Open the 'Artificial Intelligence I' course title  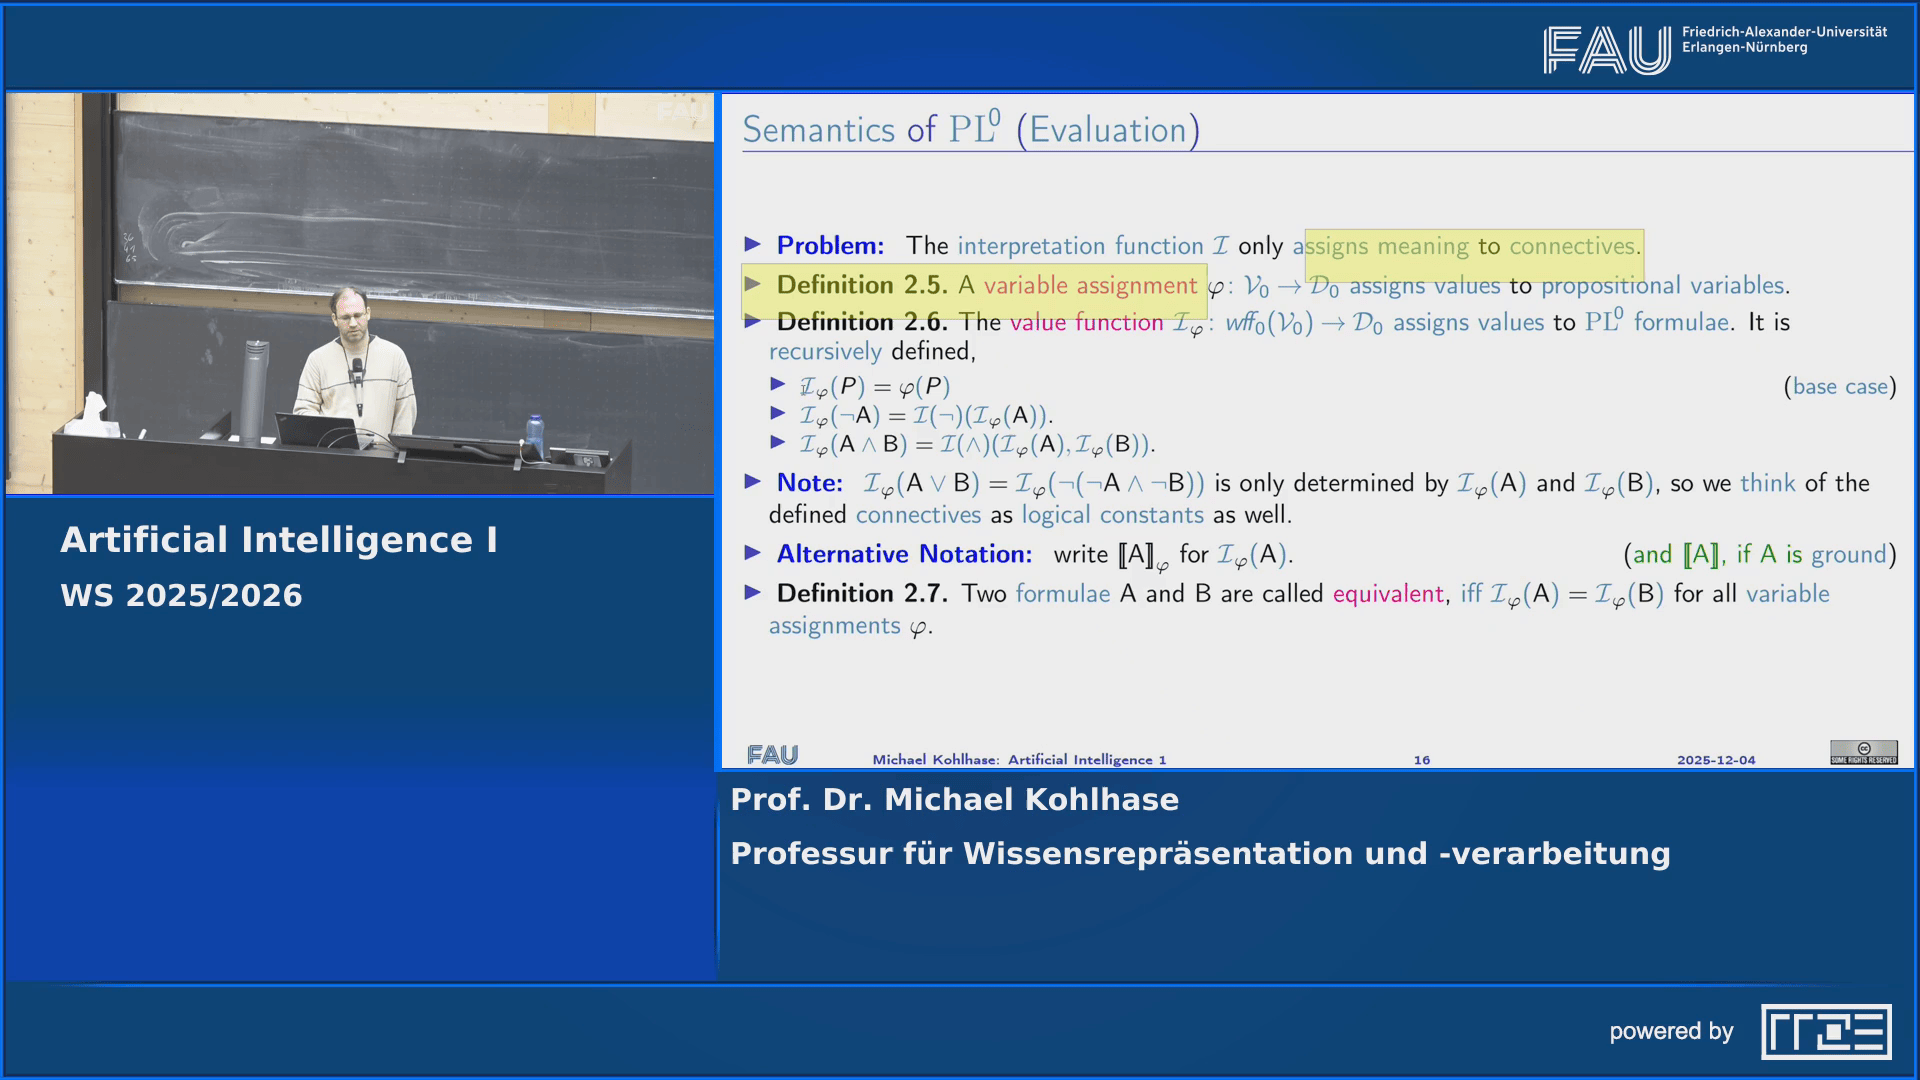tap(278, 538)
